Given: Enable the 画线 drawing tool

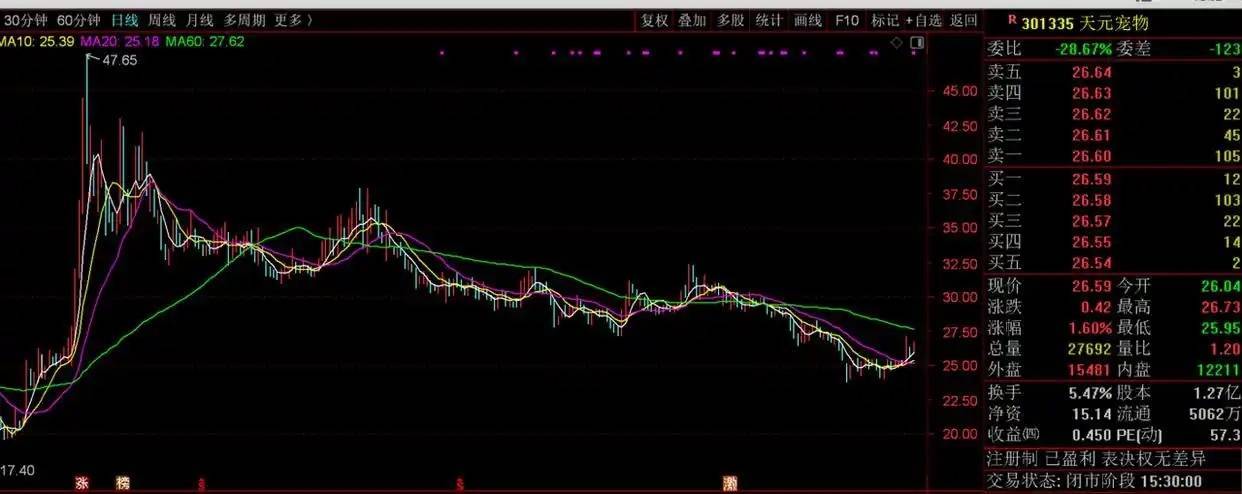Looking at the screenshot, I should [x=807, y=20].
